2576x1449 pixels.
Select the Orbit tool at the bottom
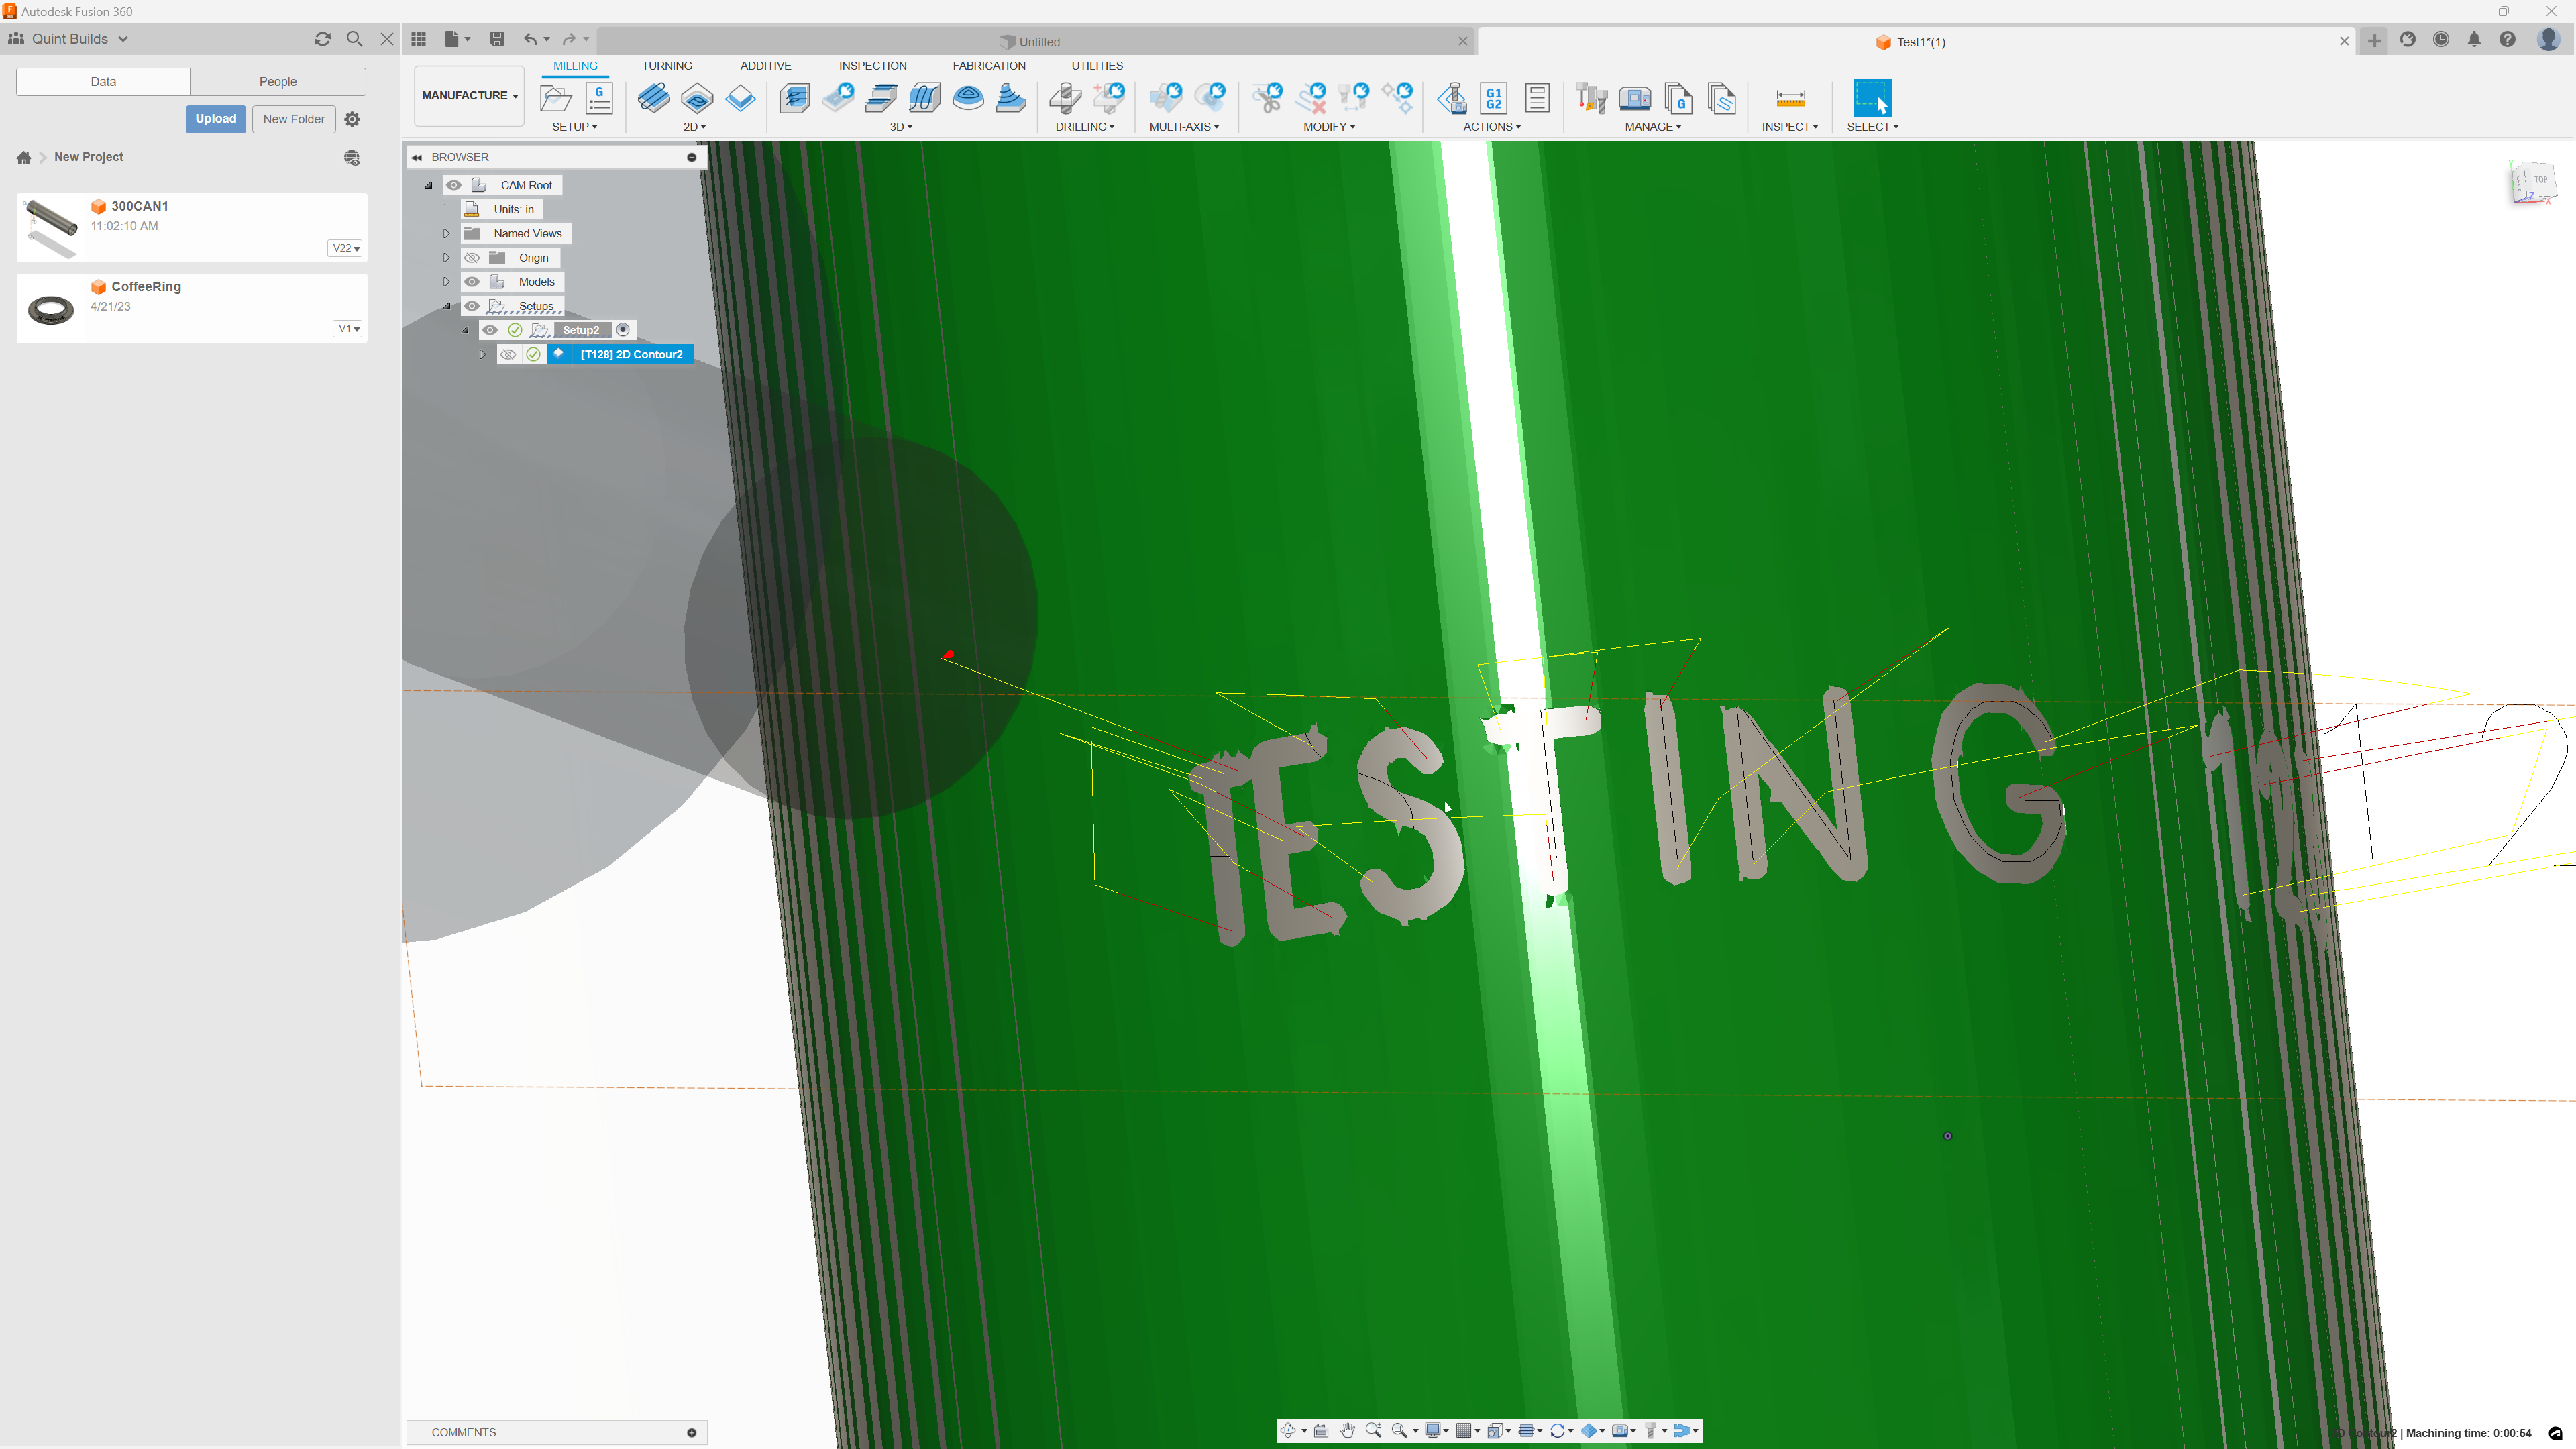pos(1290,1430)
